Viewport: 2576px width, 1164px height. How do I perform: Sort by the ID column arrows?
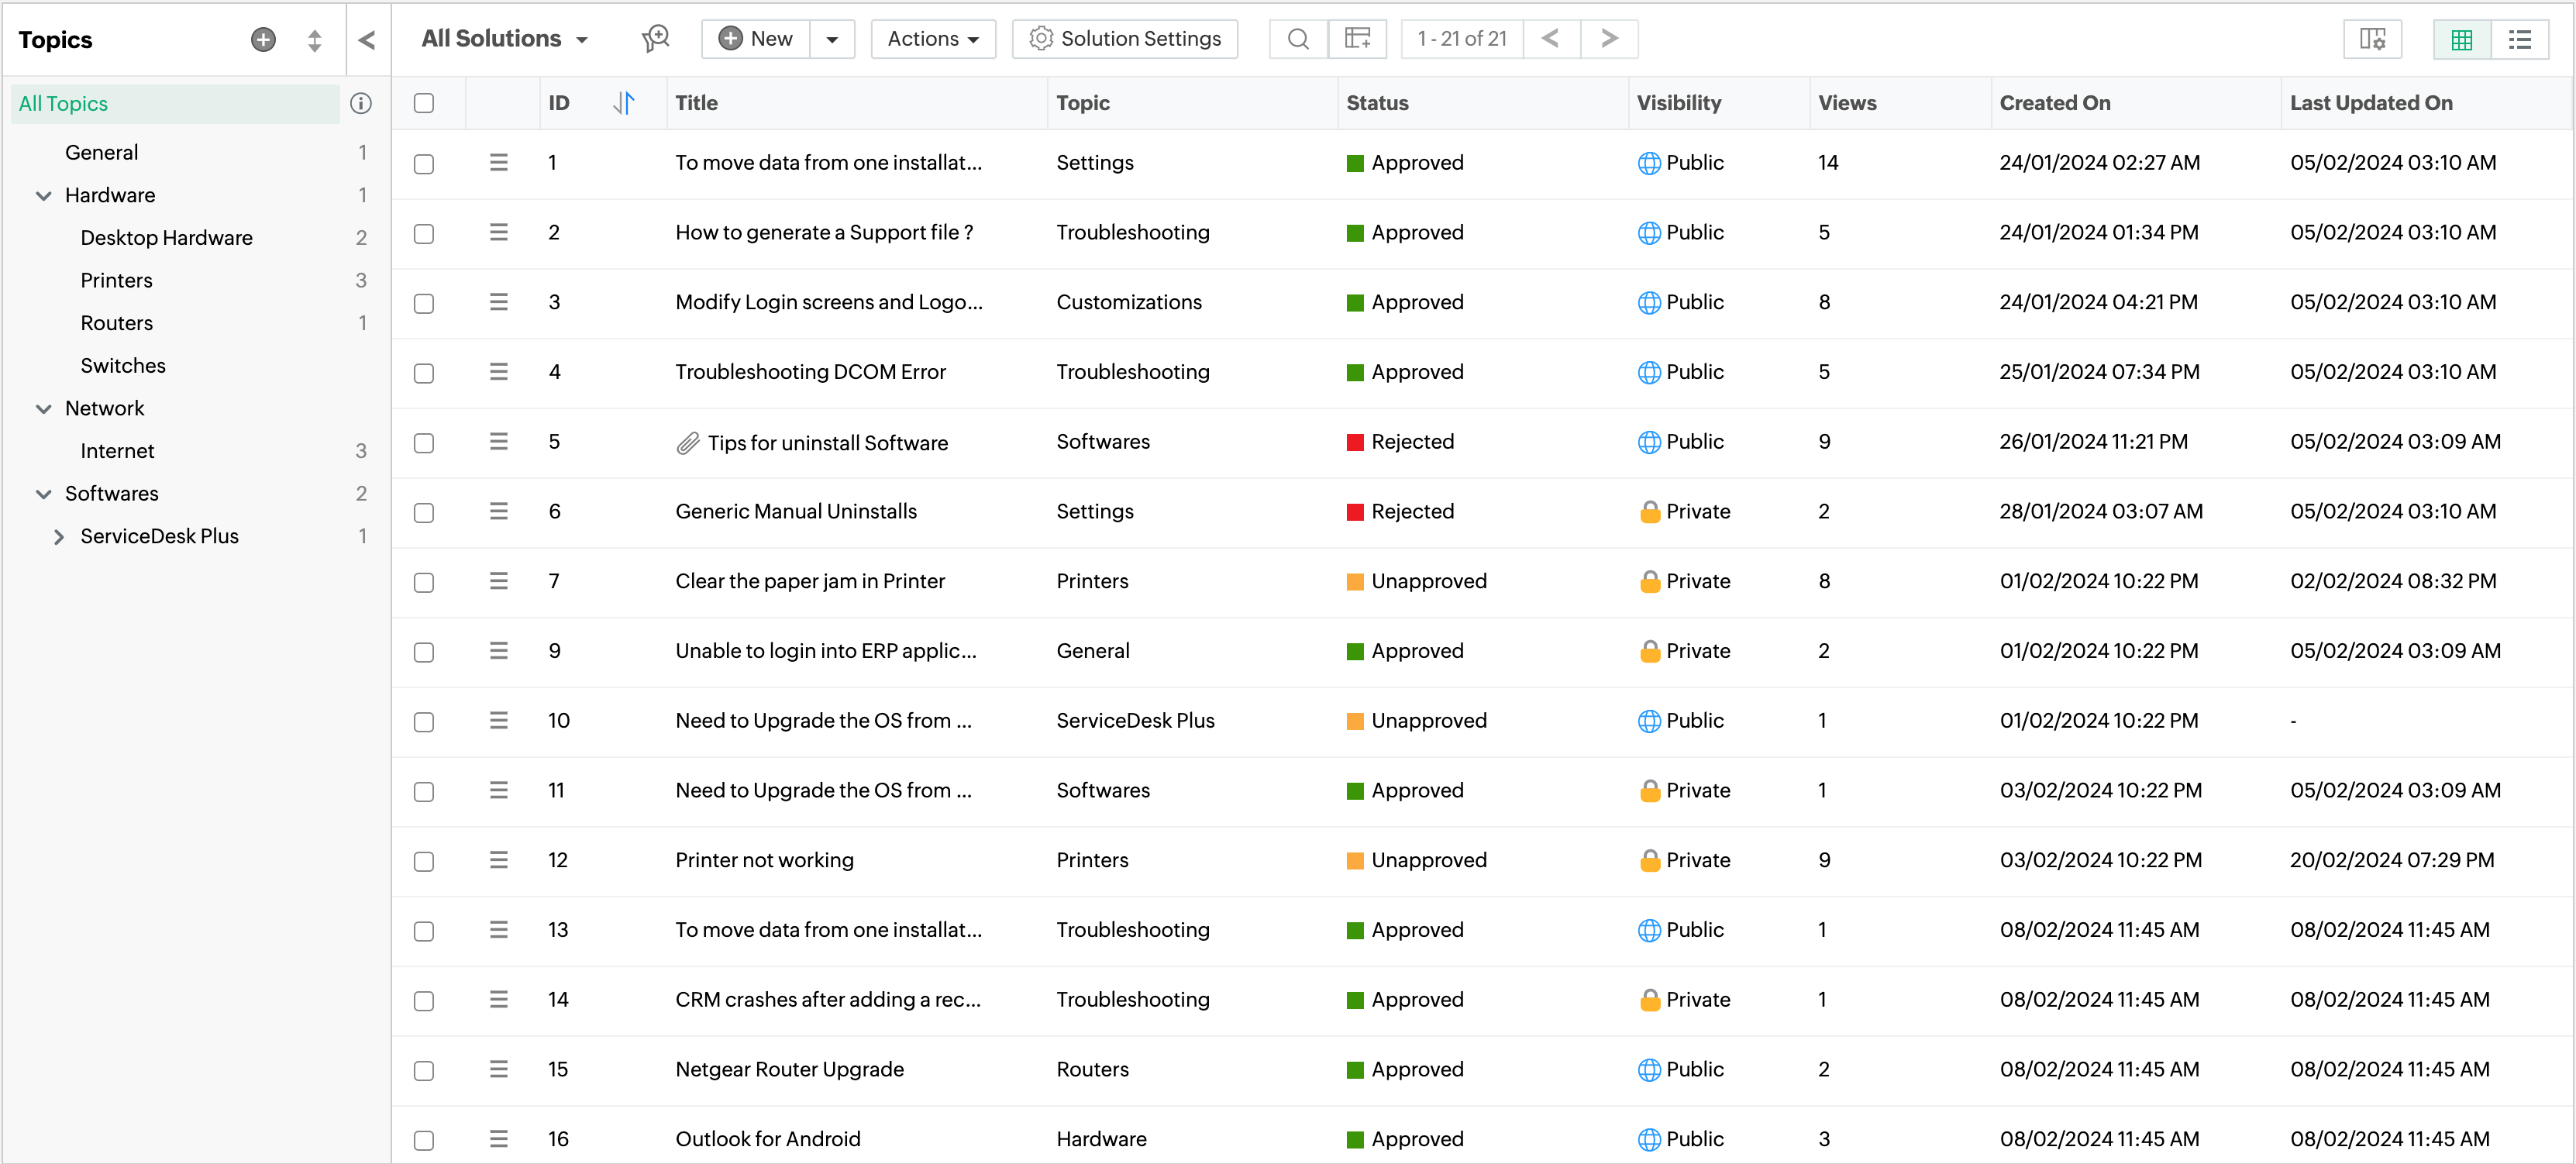624,103
